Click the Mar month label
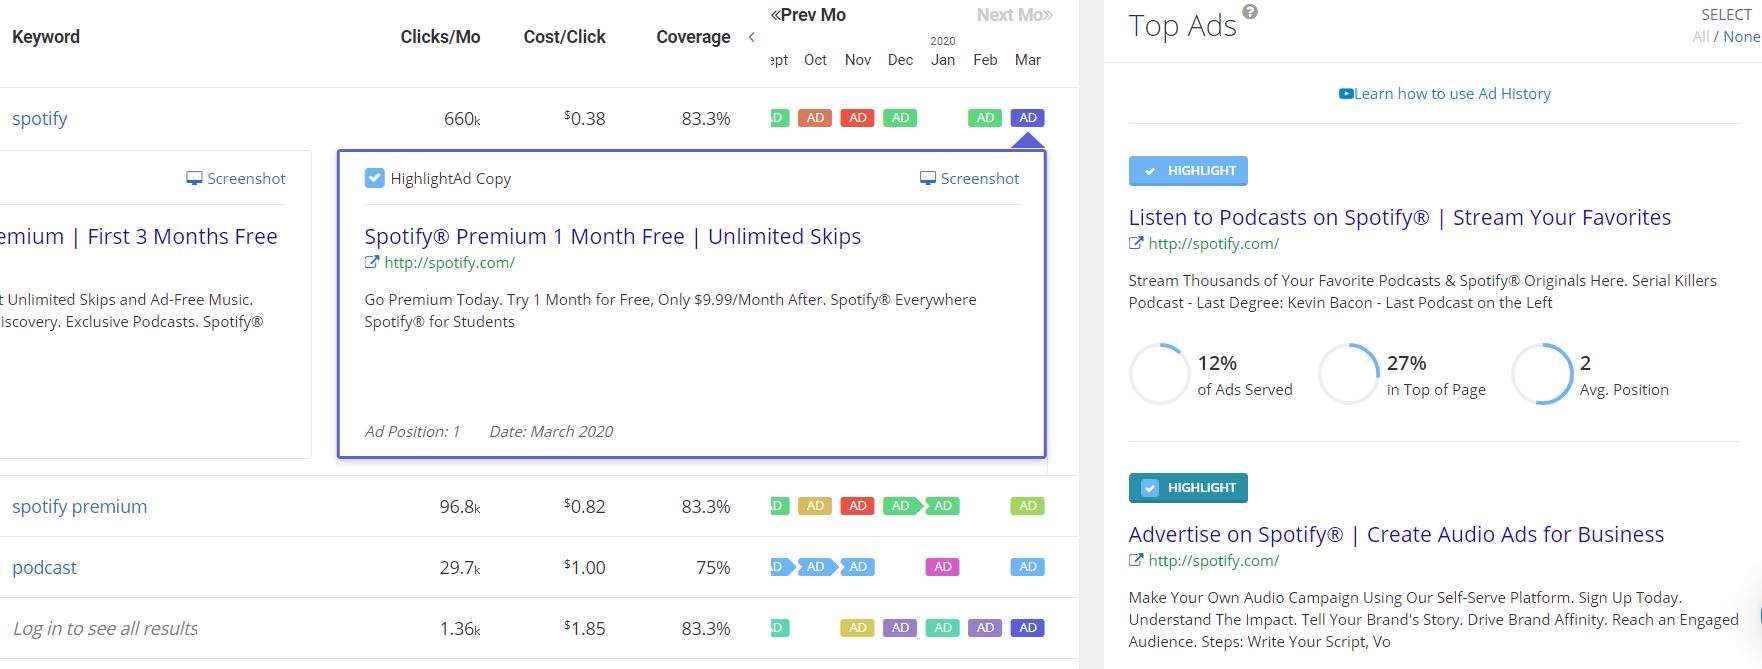 (1028, 60)
